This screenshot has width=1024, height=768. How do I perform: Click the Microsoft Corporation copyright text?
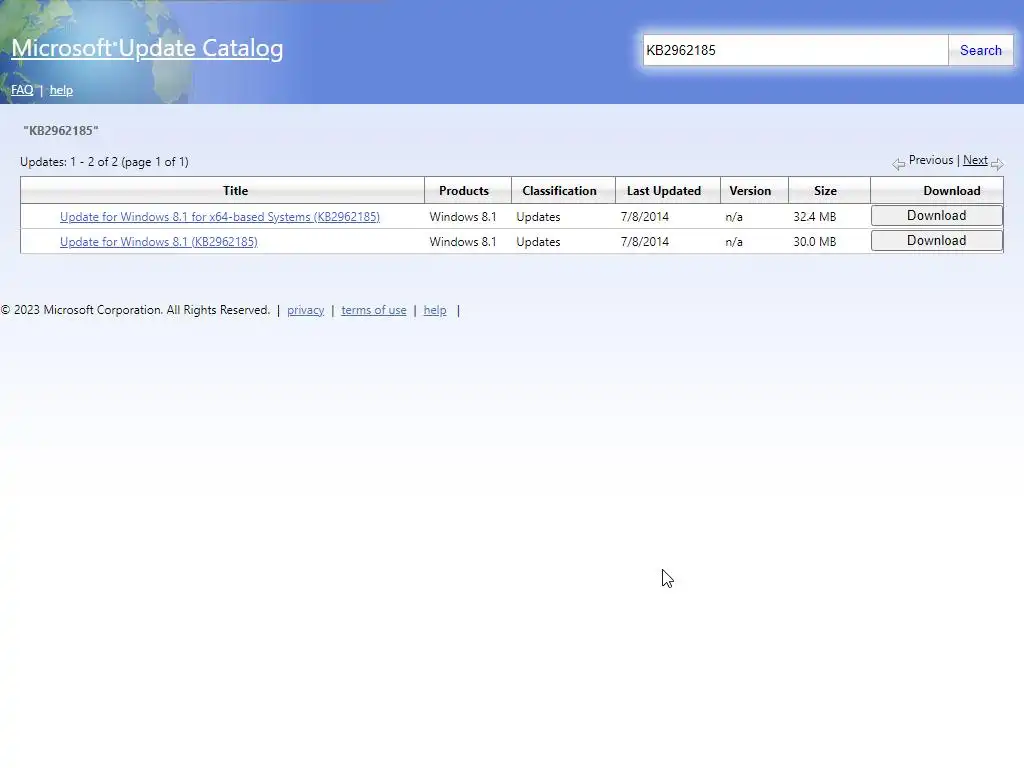coord(135,310)
